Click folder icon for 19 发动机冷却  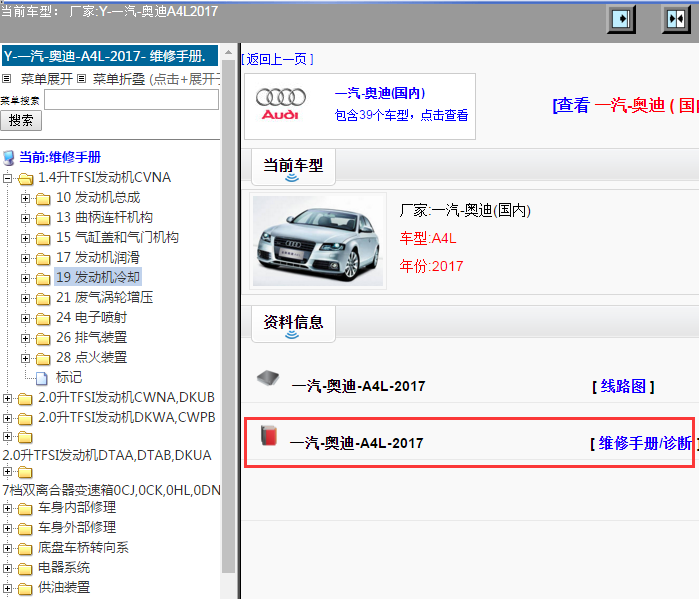pyautogui.click(x=43, y=279)
